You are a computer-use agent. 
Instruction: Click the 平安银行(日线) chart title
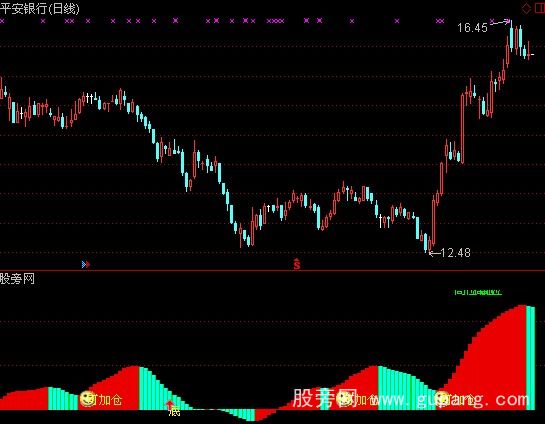click(x=40, y=9)
